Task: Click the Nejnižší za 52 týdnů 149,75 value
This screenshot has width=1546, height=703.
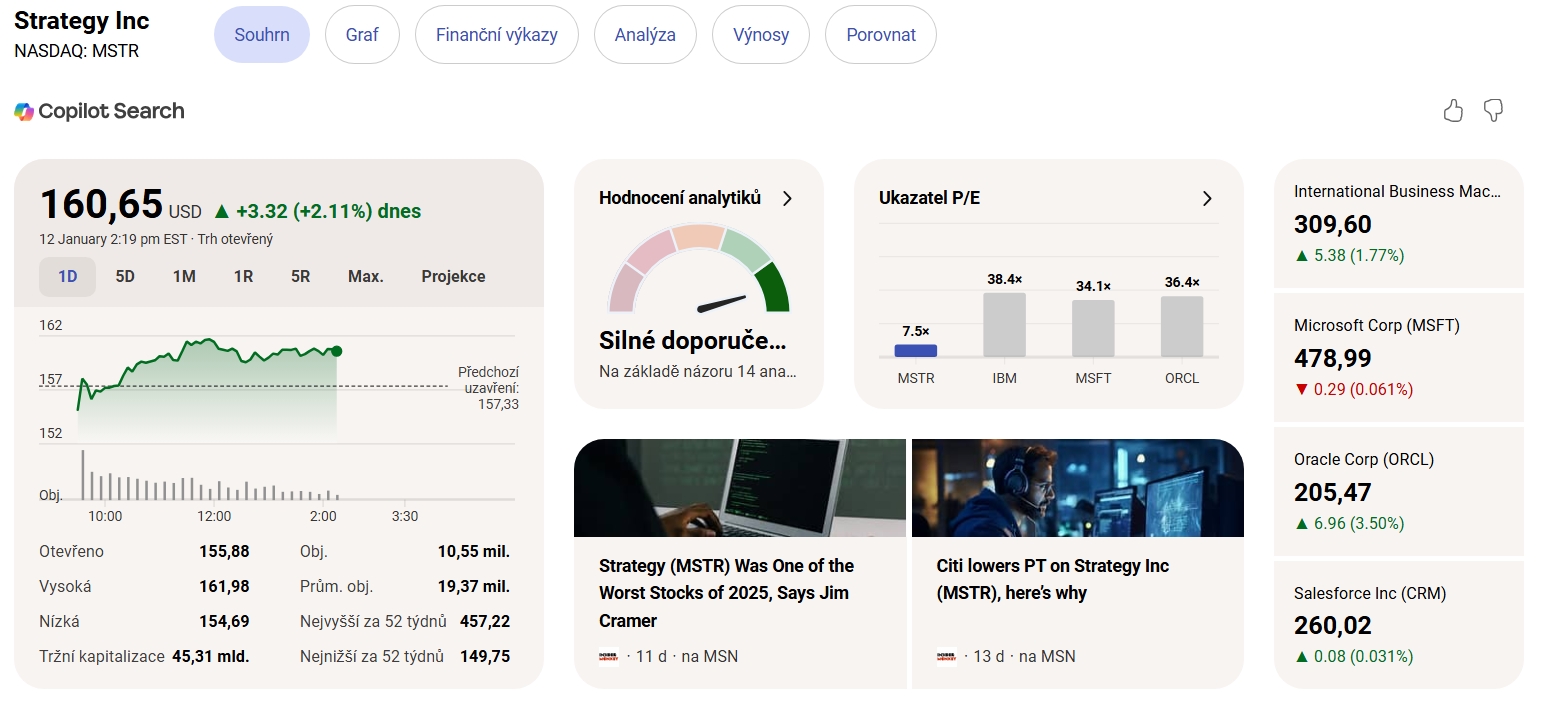Action: pos(485,657)
